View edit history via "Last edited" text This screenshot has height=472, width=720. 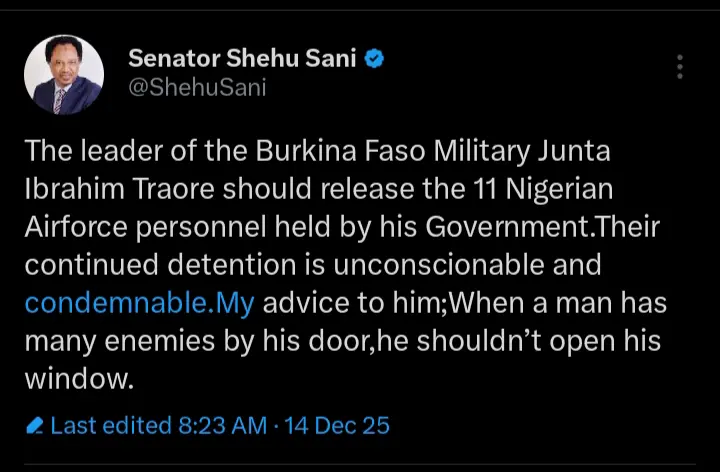110,426
